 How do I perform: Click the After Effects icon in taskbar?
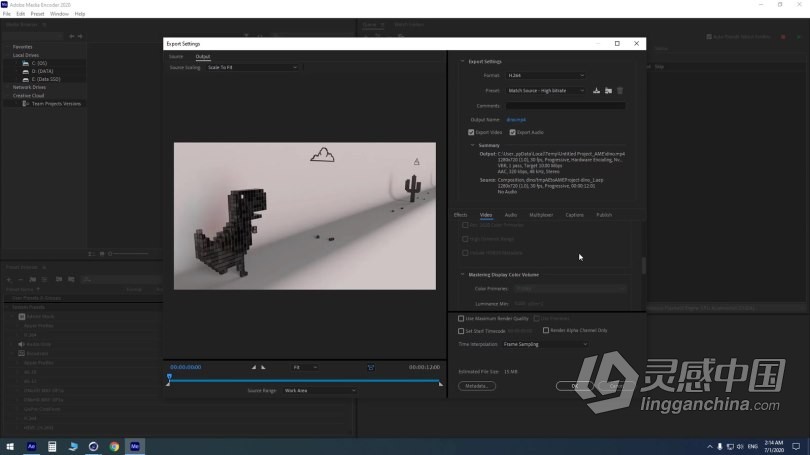pos(32,446)
